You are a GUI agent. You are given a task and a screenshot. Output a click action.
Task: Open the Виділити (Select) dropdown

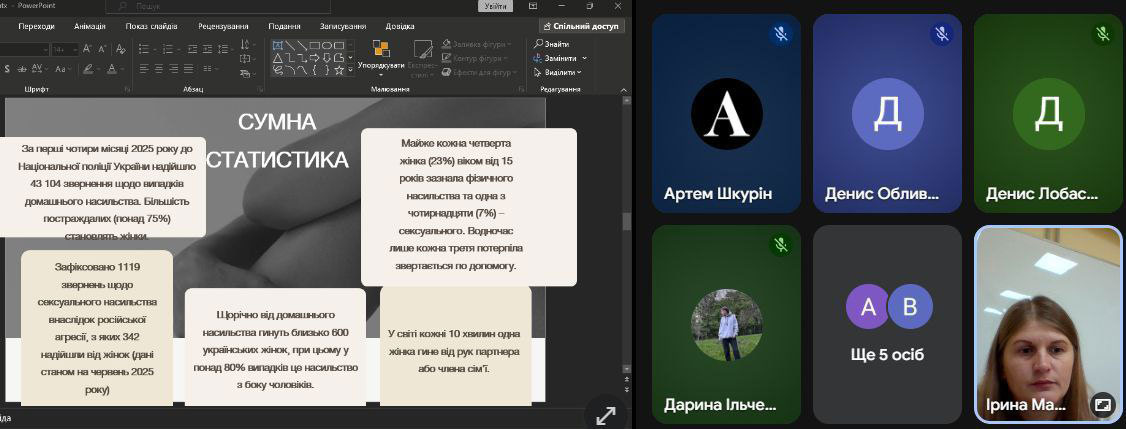(x=560, y=72)
